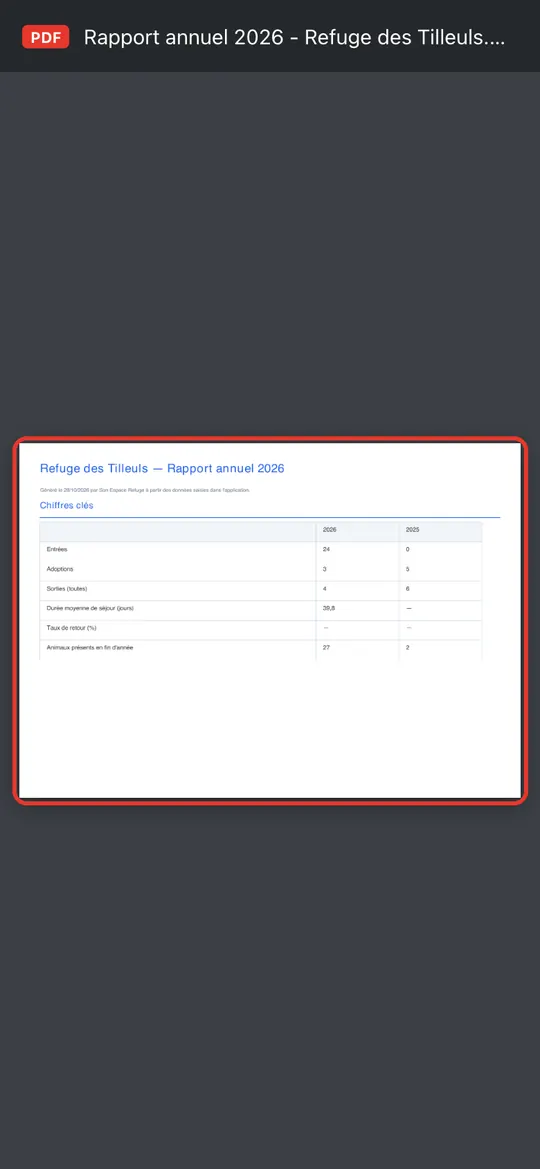Click the 2025 column header
The height and width of the screenshot is (1169, 540).
(x=412, y=529)
